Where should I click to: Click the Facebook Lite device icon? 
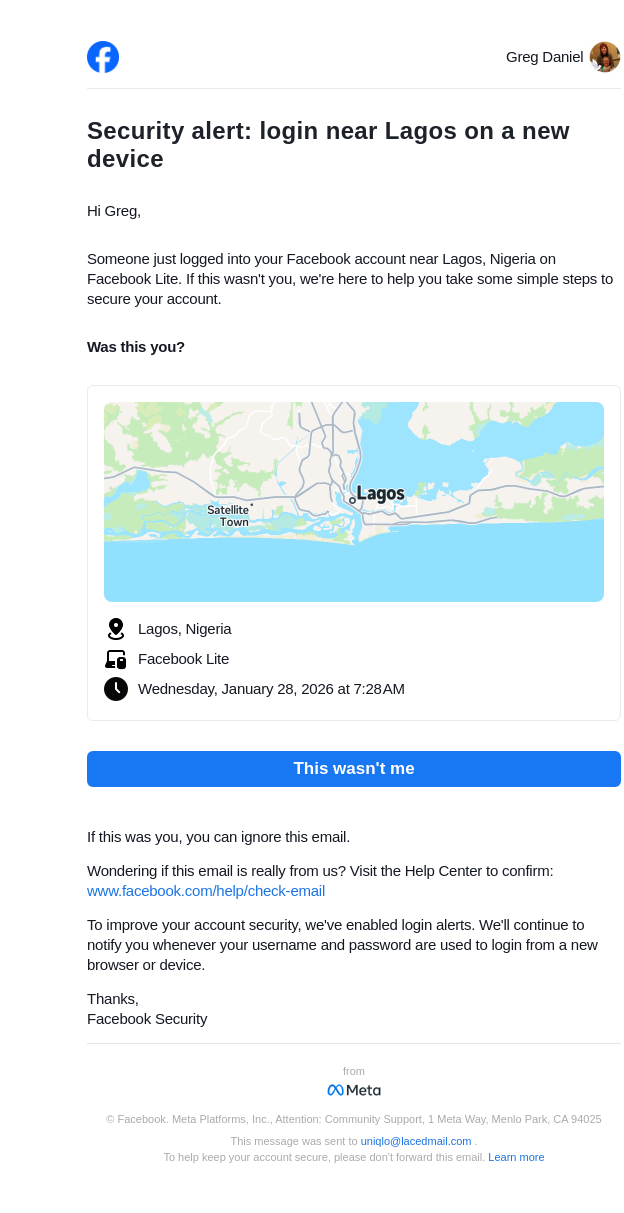[x=116, y=659]
